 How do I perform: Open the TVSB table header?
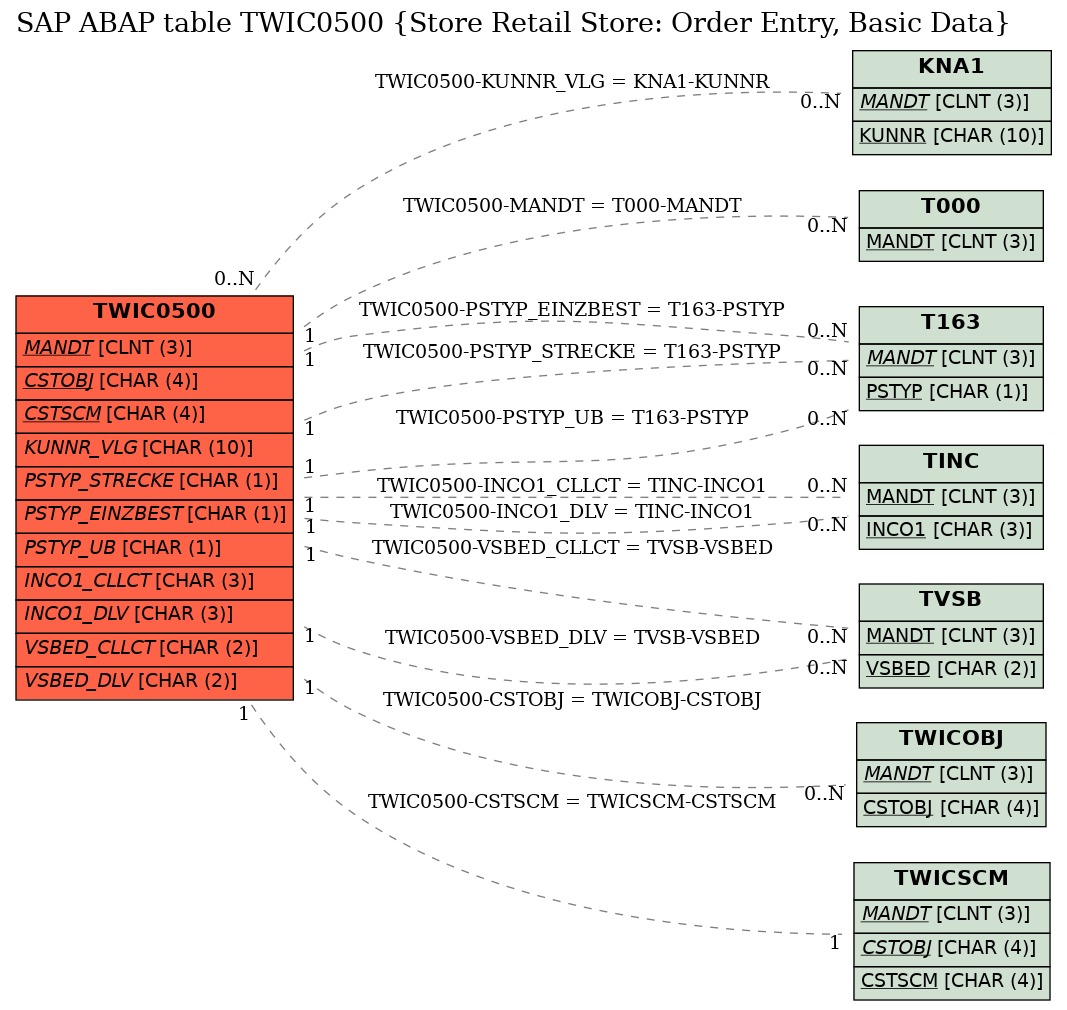tap(951, 600)
